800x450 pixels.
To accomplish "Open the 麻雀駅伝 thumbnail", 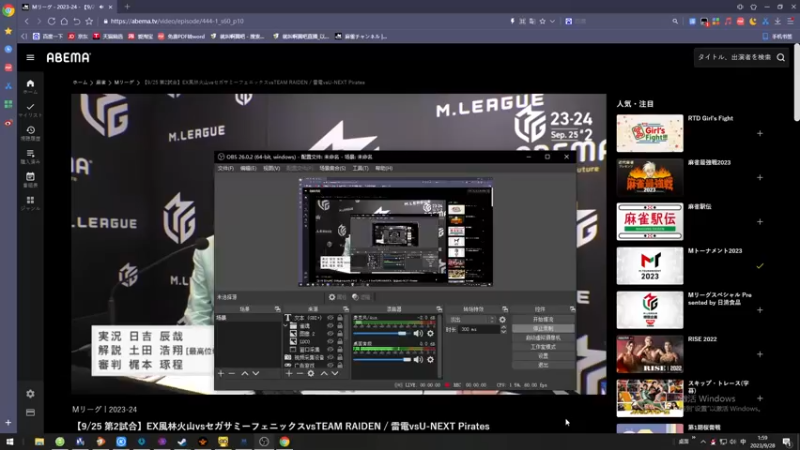I will coord(649,221).
